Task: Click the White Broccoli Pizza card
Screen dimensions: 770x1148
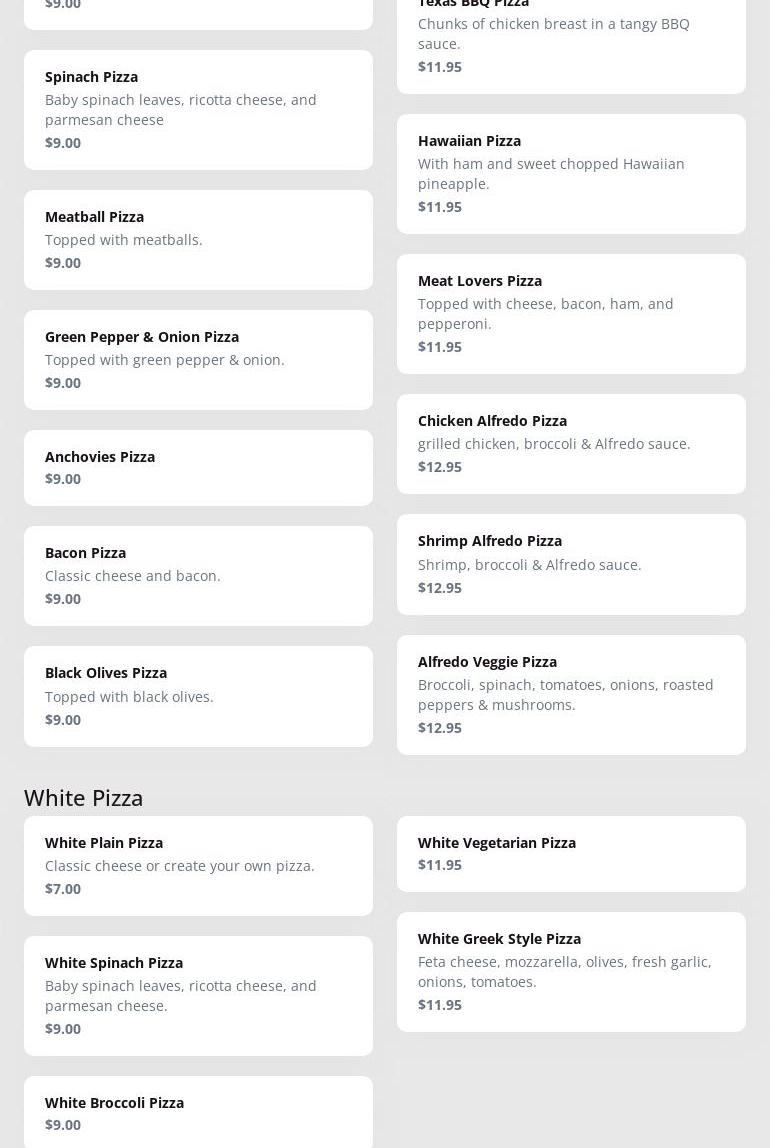Action: 198,1112
